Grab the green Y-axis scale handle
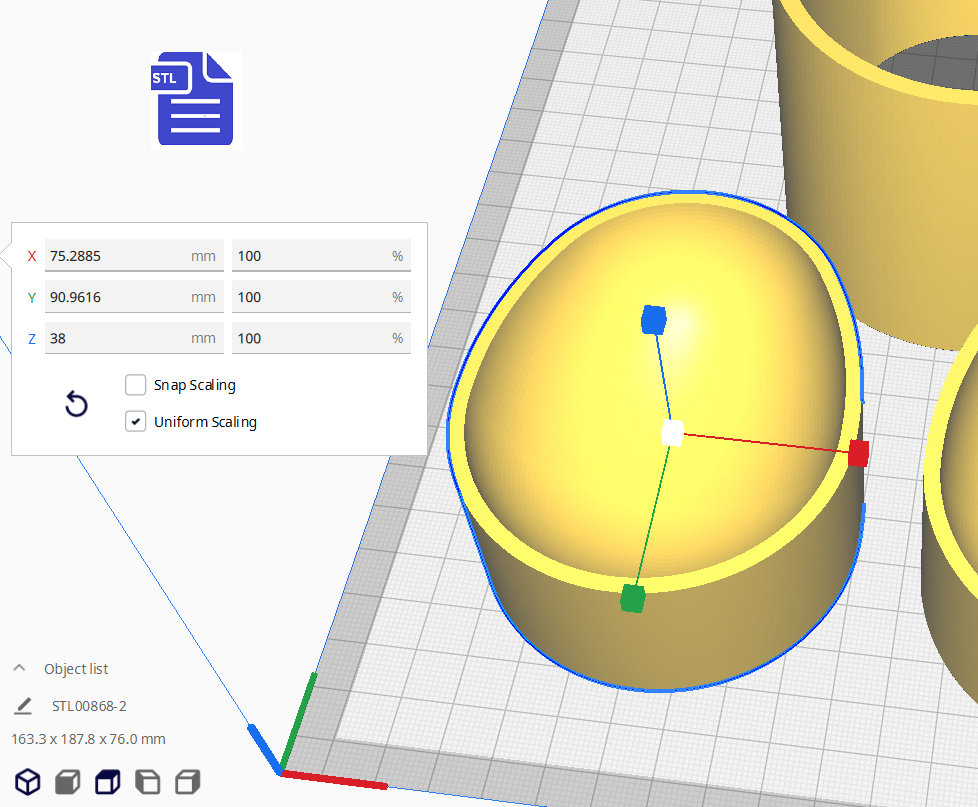 632,598
